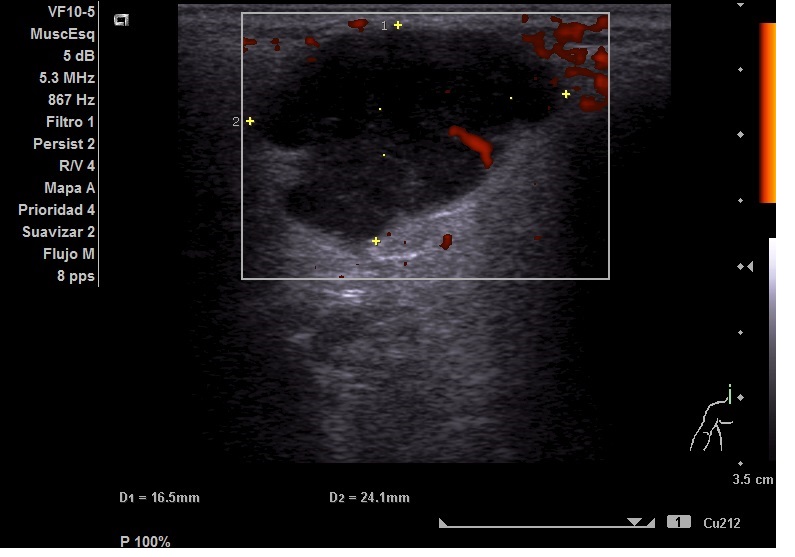Select the right-side caliper cross marker

click(x=566, y=94)
